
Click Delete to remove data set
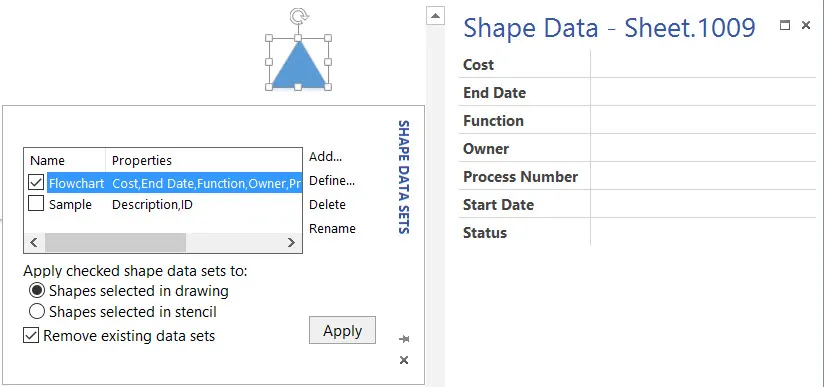327,205
